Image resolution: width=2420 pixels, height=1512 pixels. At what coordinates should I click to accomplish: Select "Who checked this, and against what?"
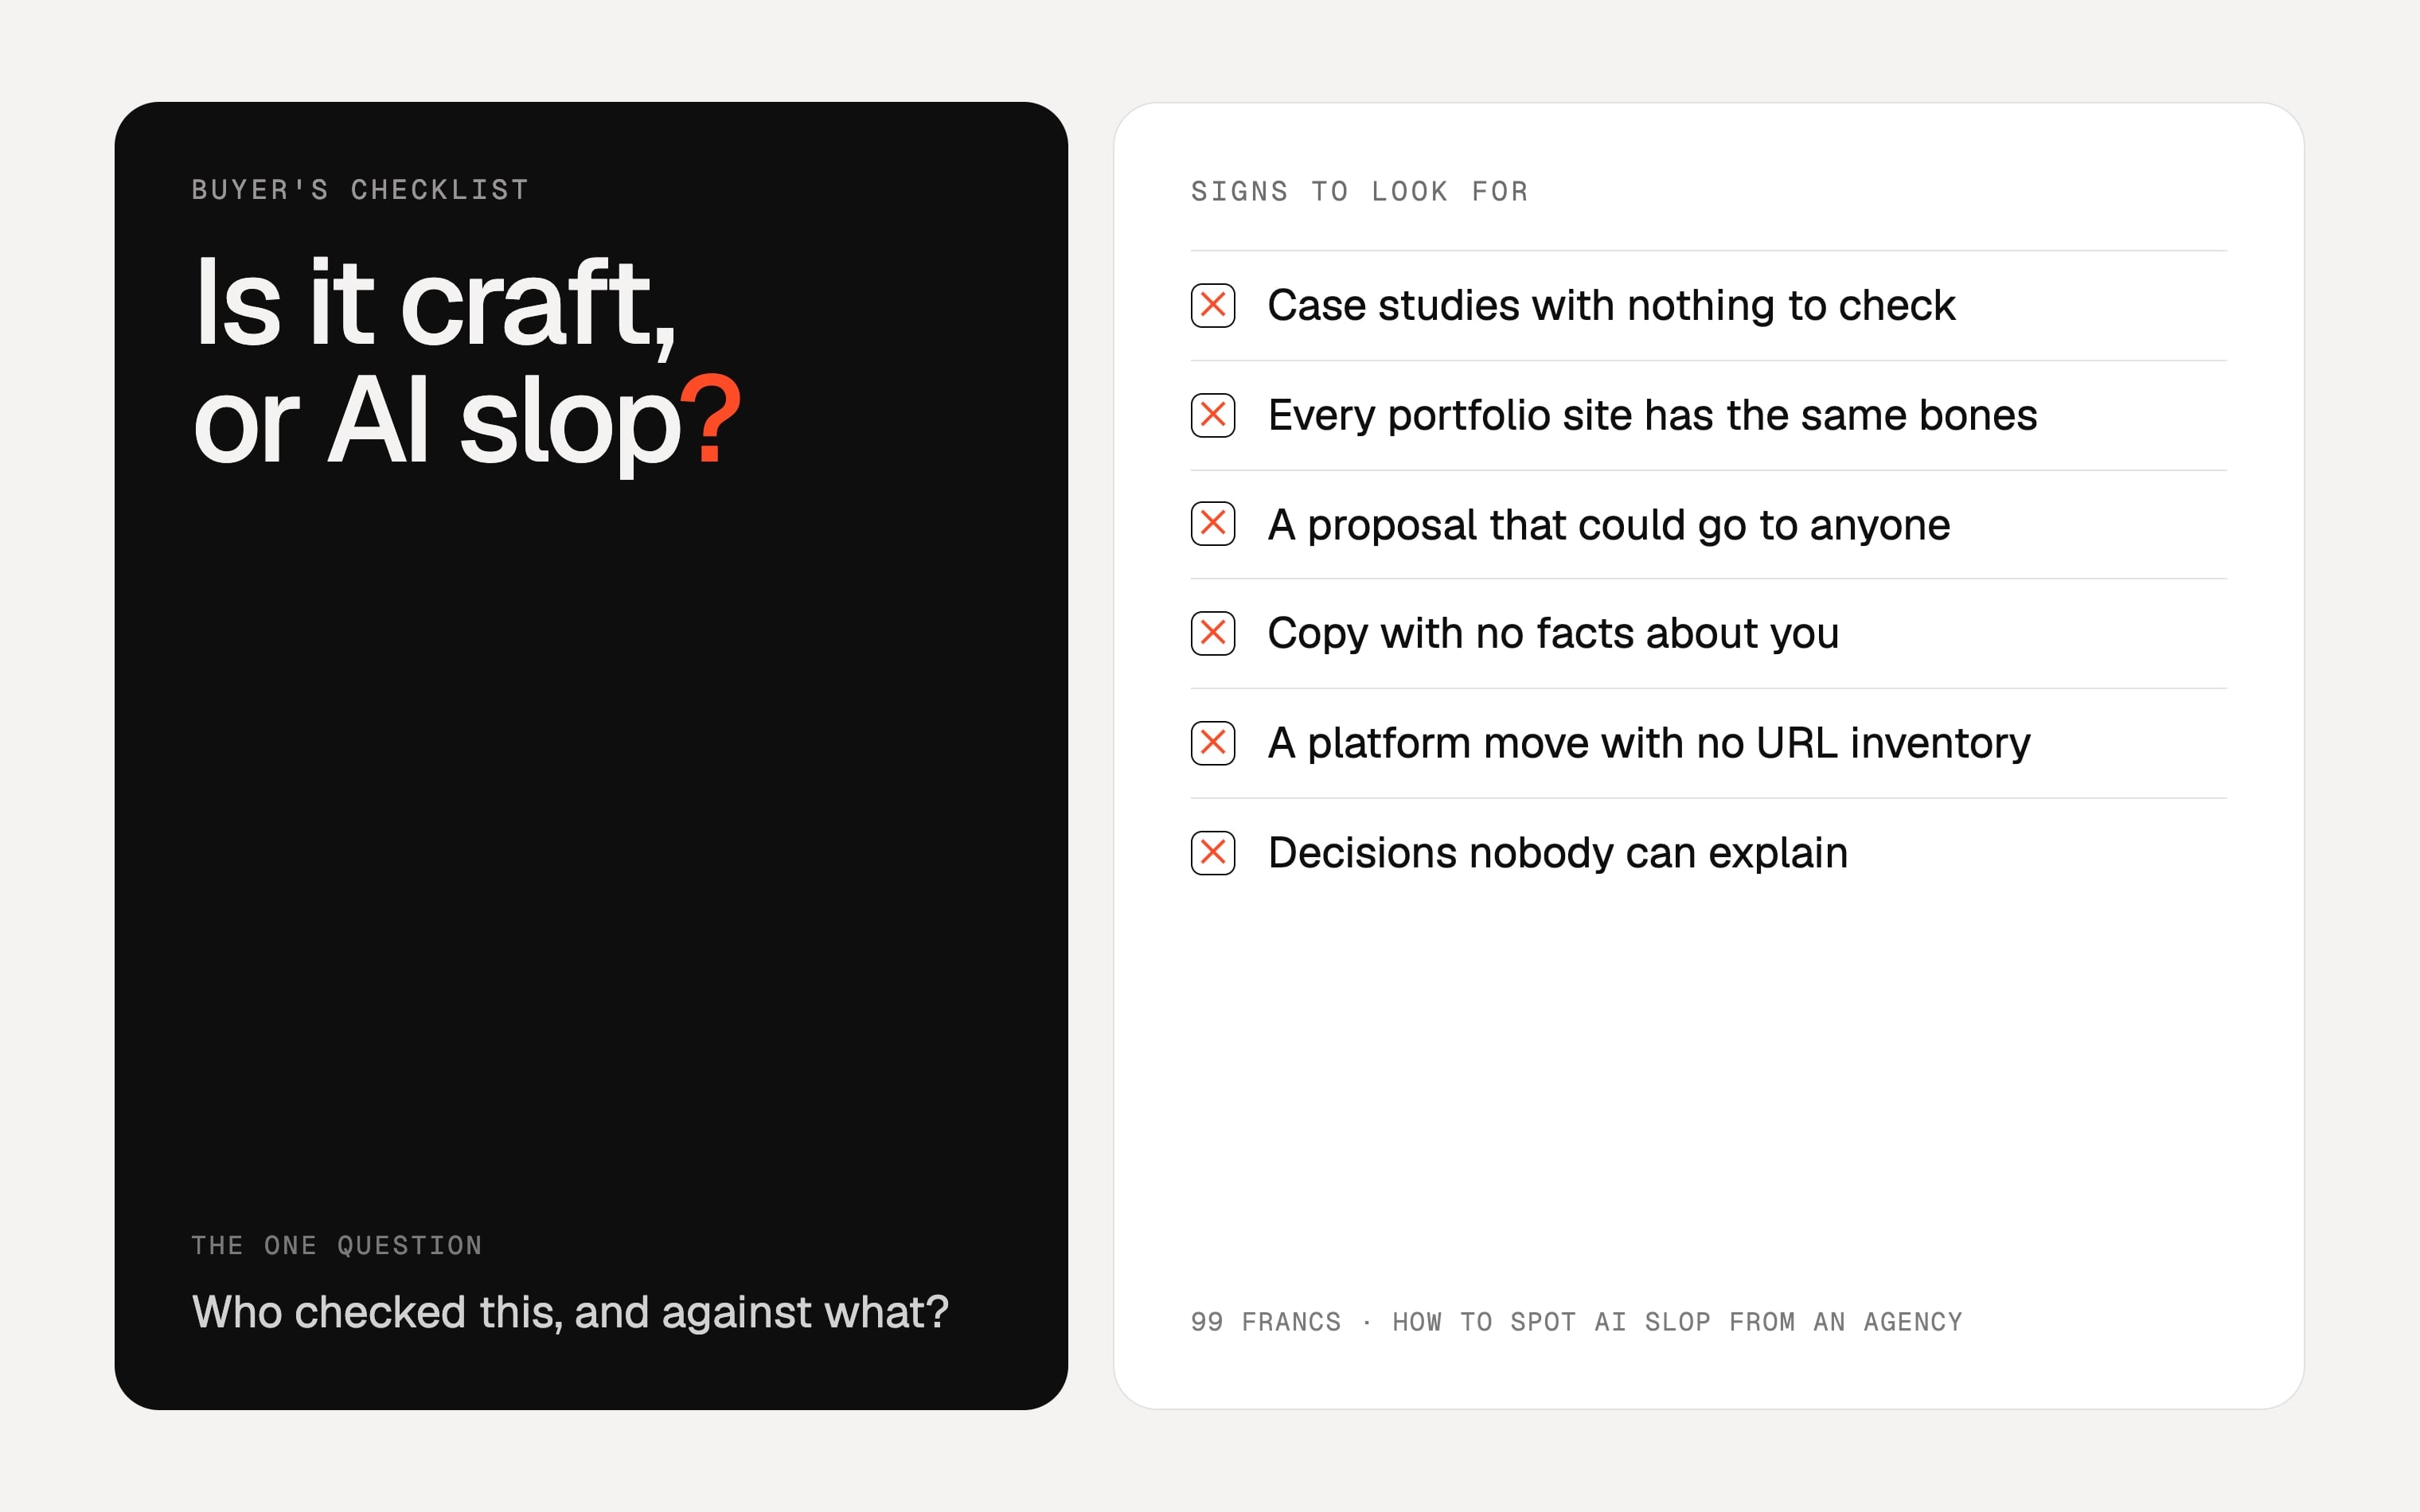click(x=570, y=1312)
